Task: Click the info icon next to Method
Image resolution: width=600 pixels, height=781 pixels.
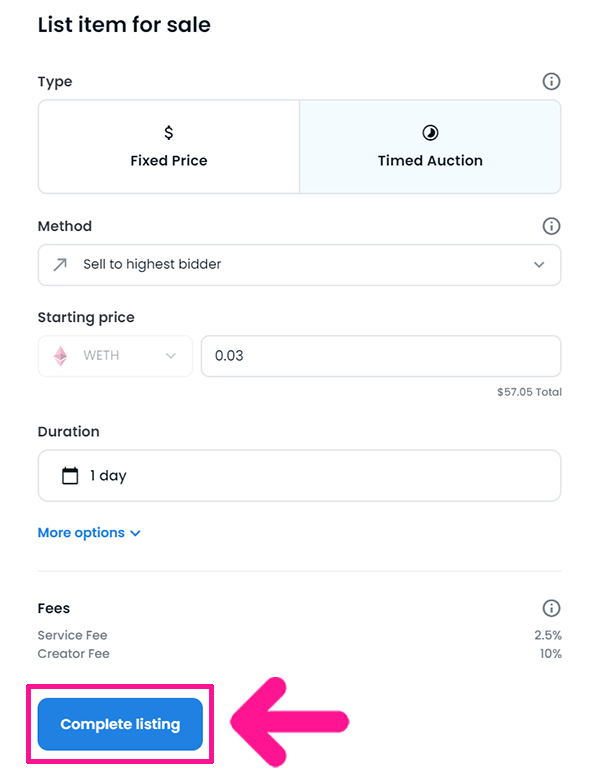Action: (x=551, y=226)
